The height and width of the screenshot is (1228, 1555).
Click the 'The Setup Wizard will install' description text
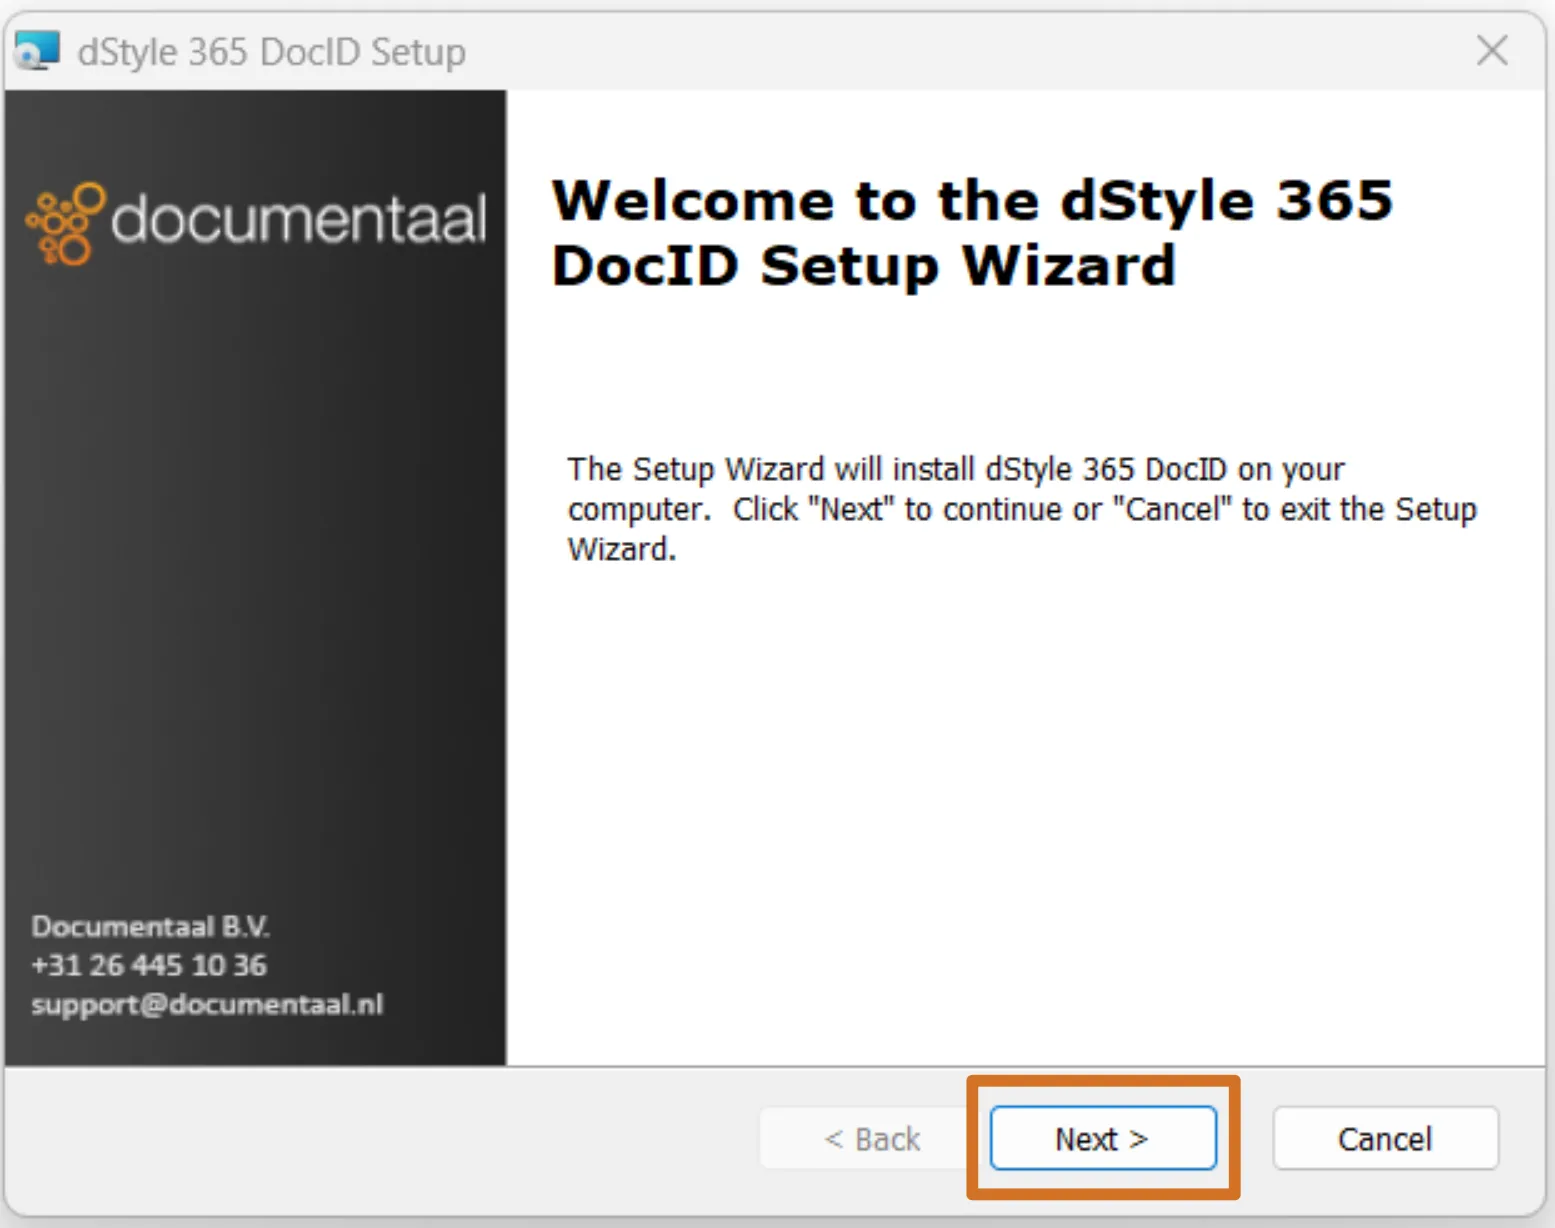click(x=1022, y=509)
